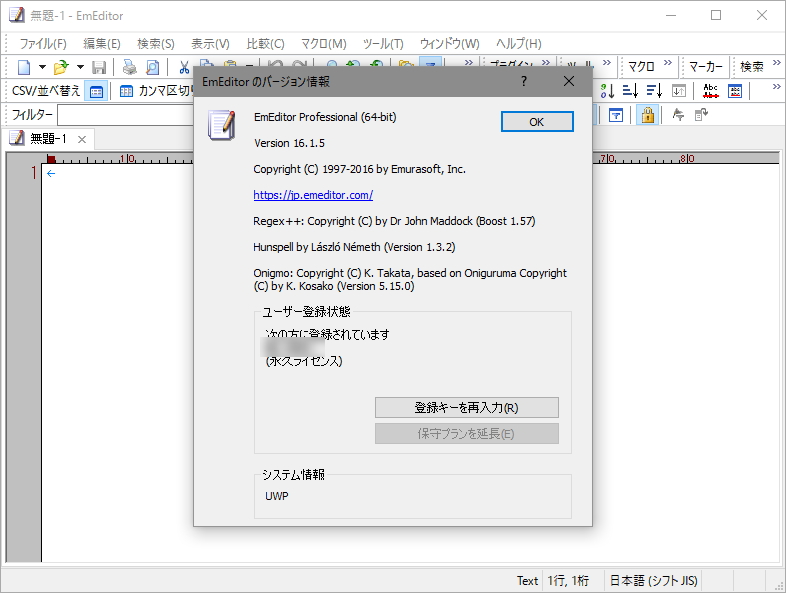
Task: Click the EmEditor title bar app icon
Action: point(17,15)
